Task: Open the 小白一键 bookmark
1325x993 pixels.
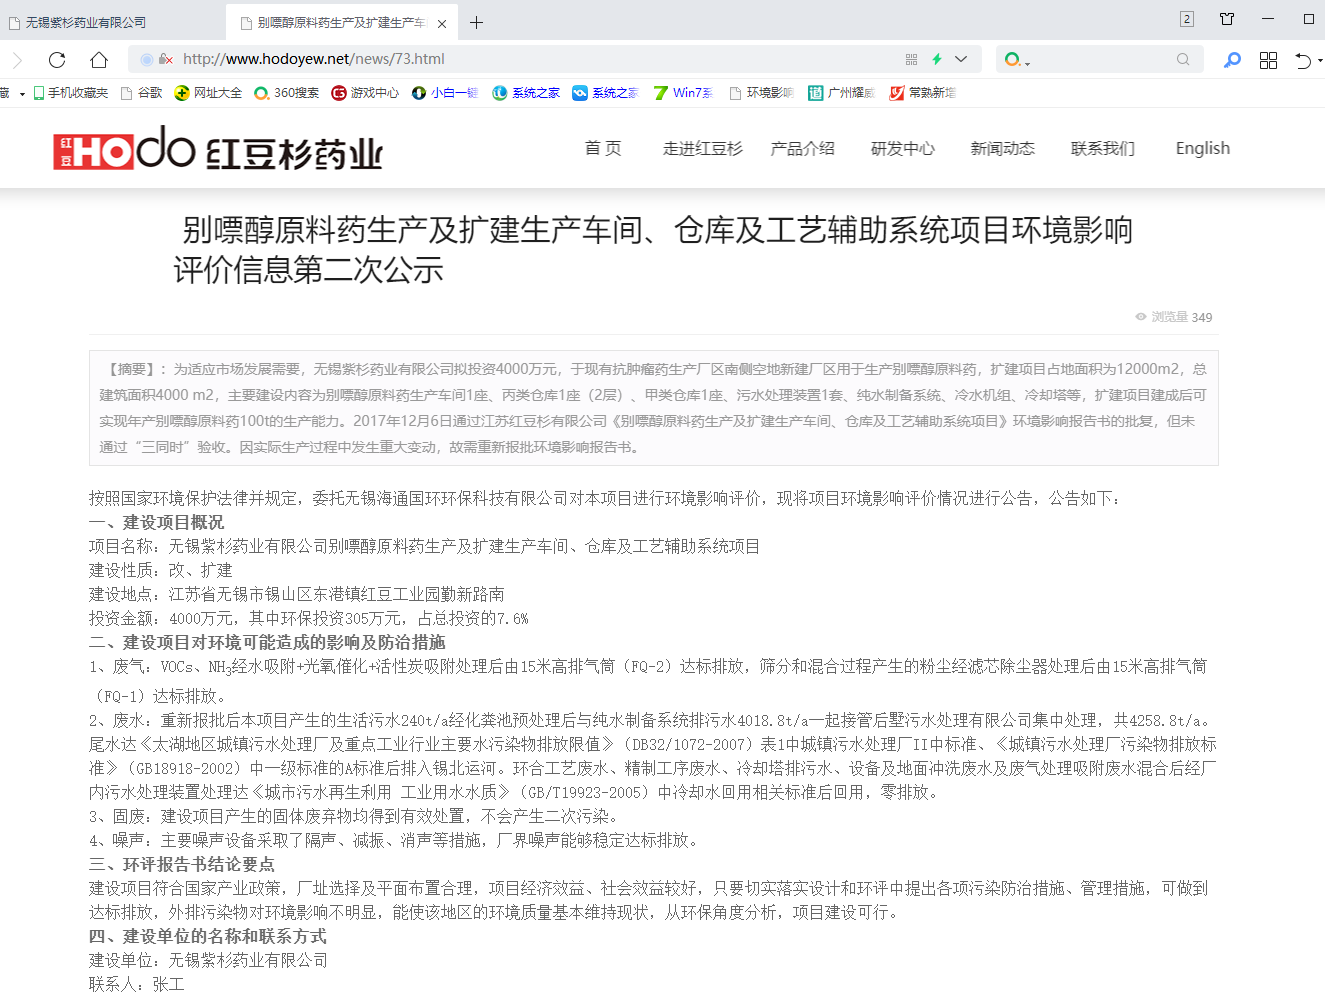Action: (445, 93)
